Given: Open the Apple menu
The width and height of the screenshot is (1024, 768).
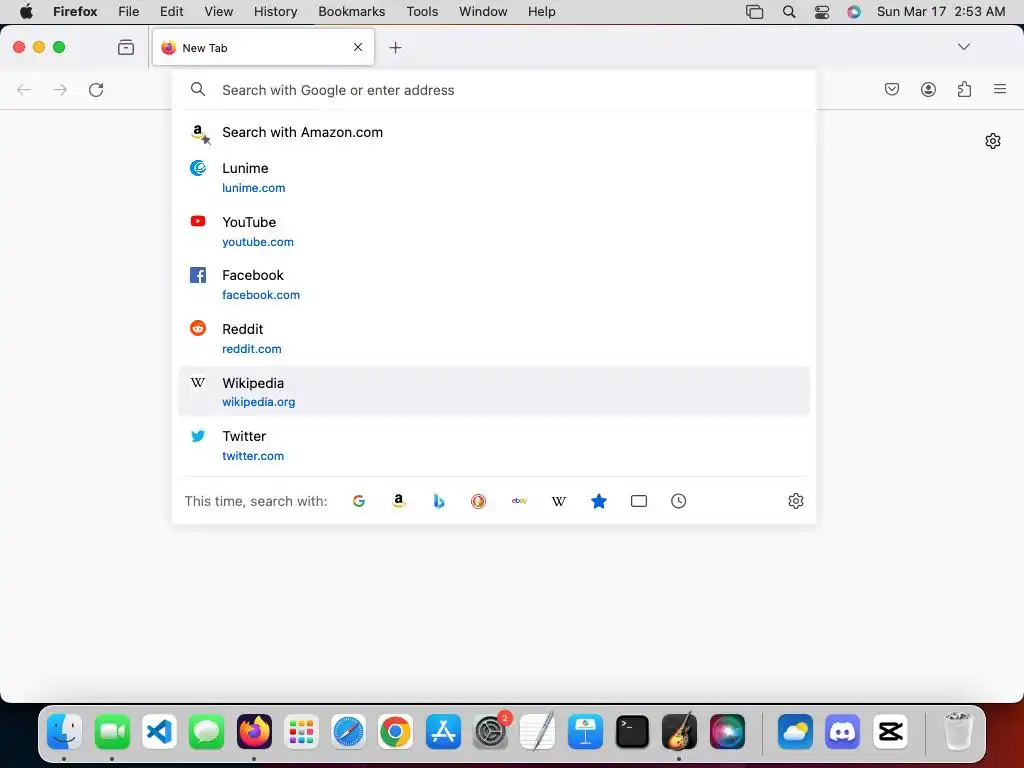Looking at the screenshot, I should click(26, 12).
